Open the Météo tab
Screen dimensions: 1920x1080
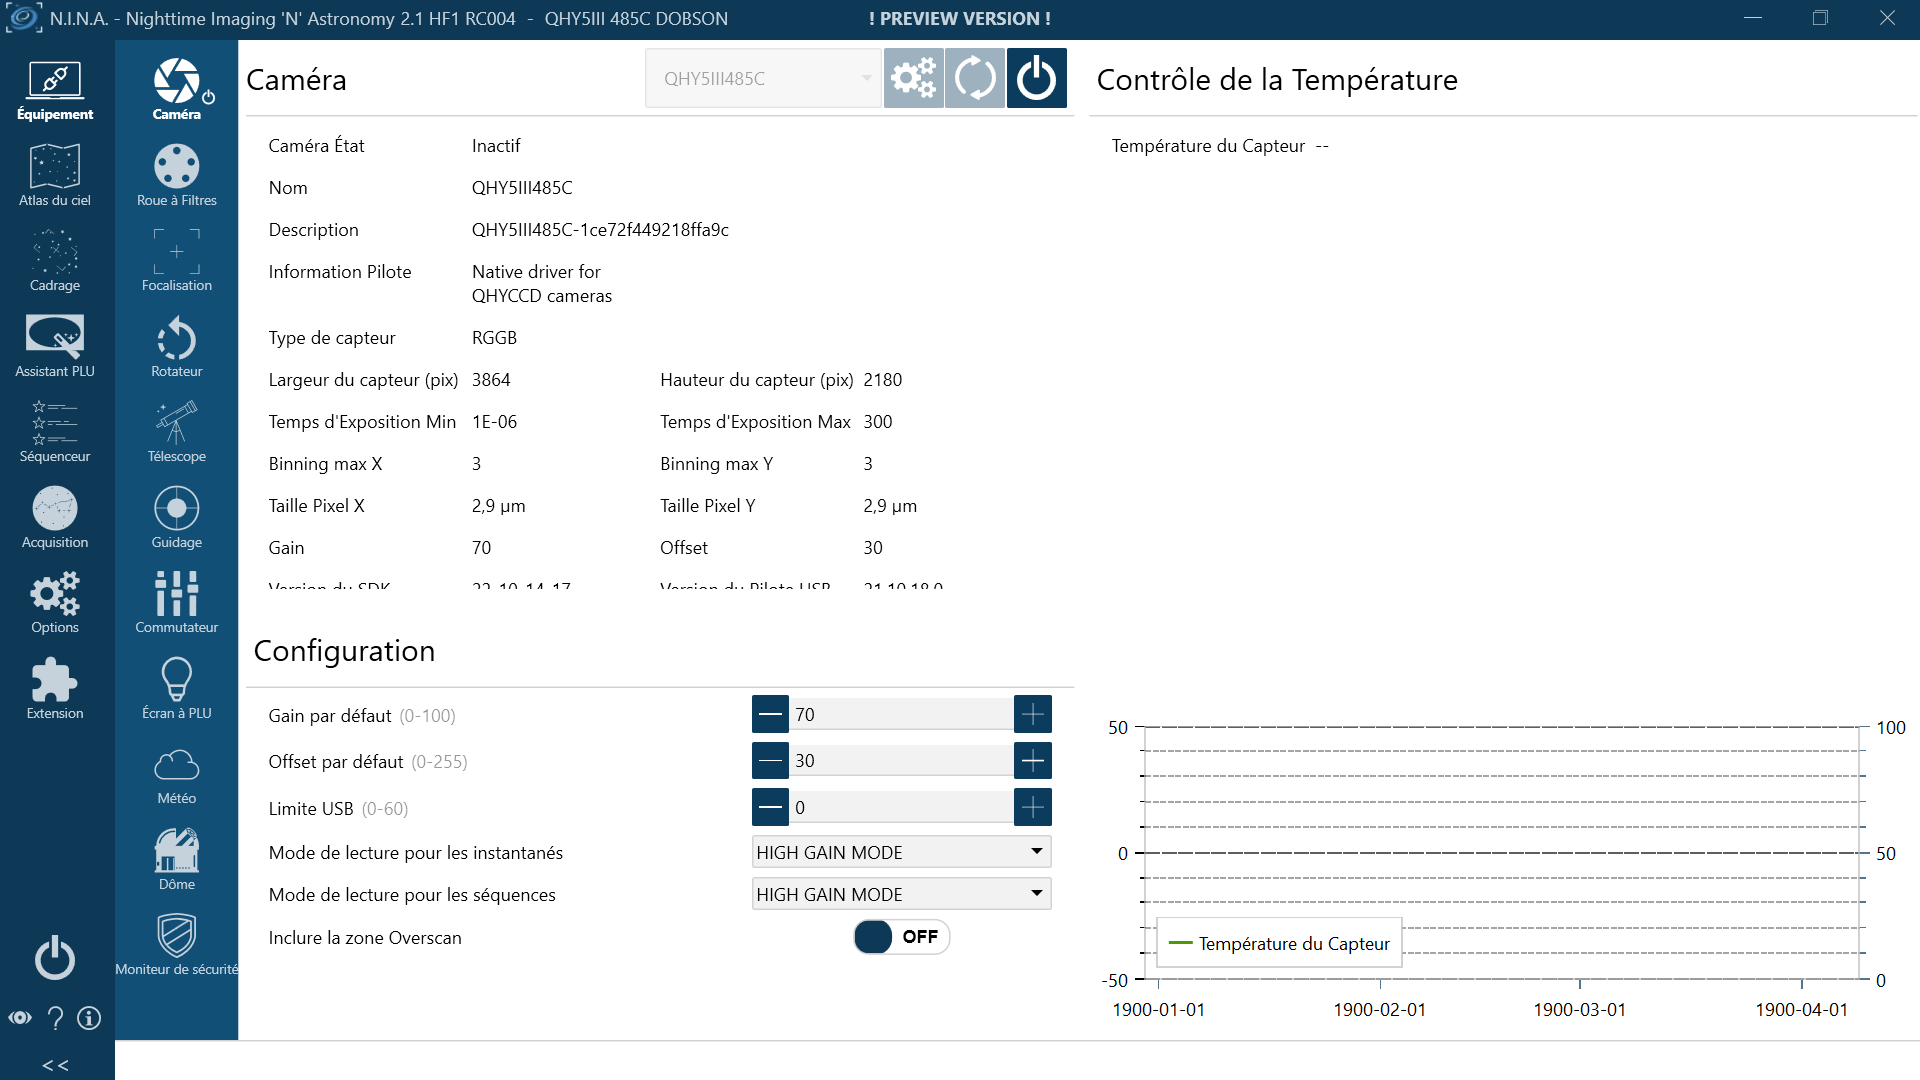click(x=177, y=774)
